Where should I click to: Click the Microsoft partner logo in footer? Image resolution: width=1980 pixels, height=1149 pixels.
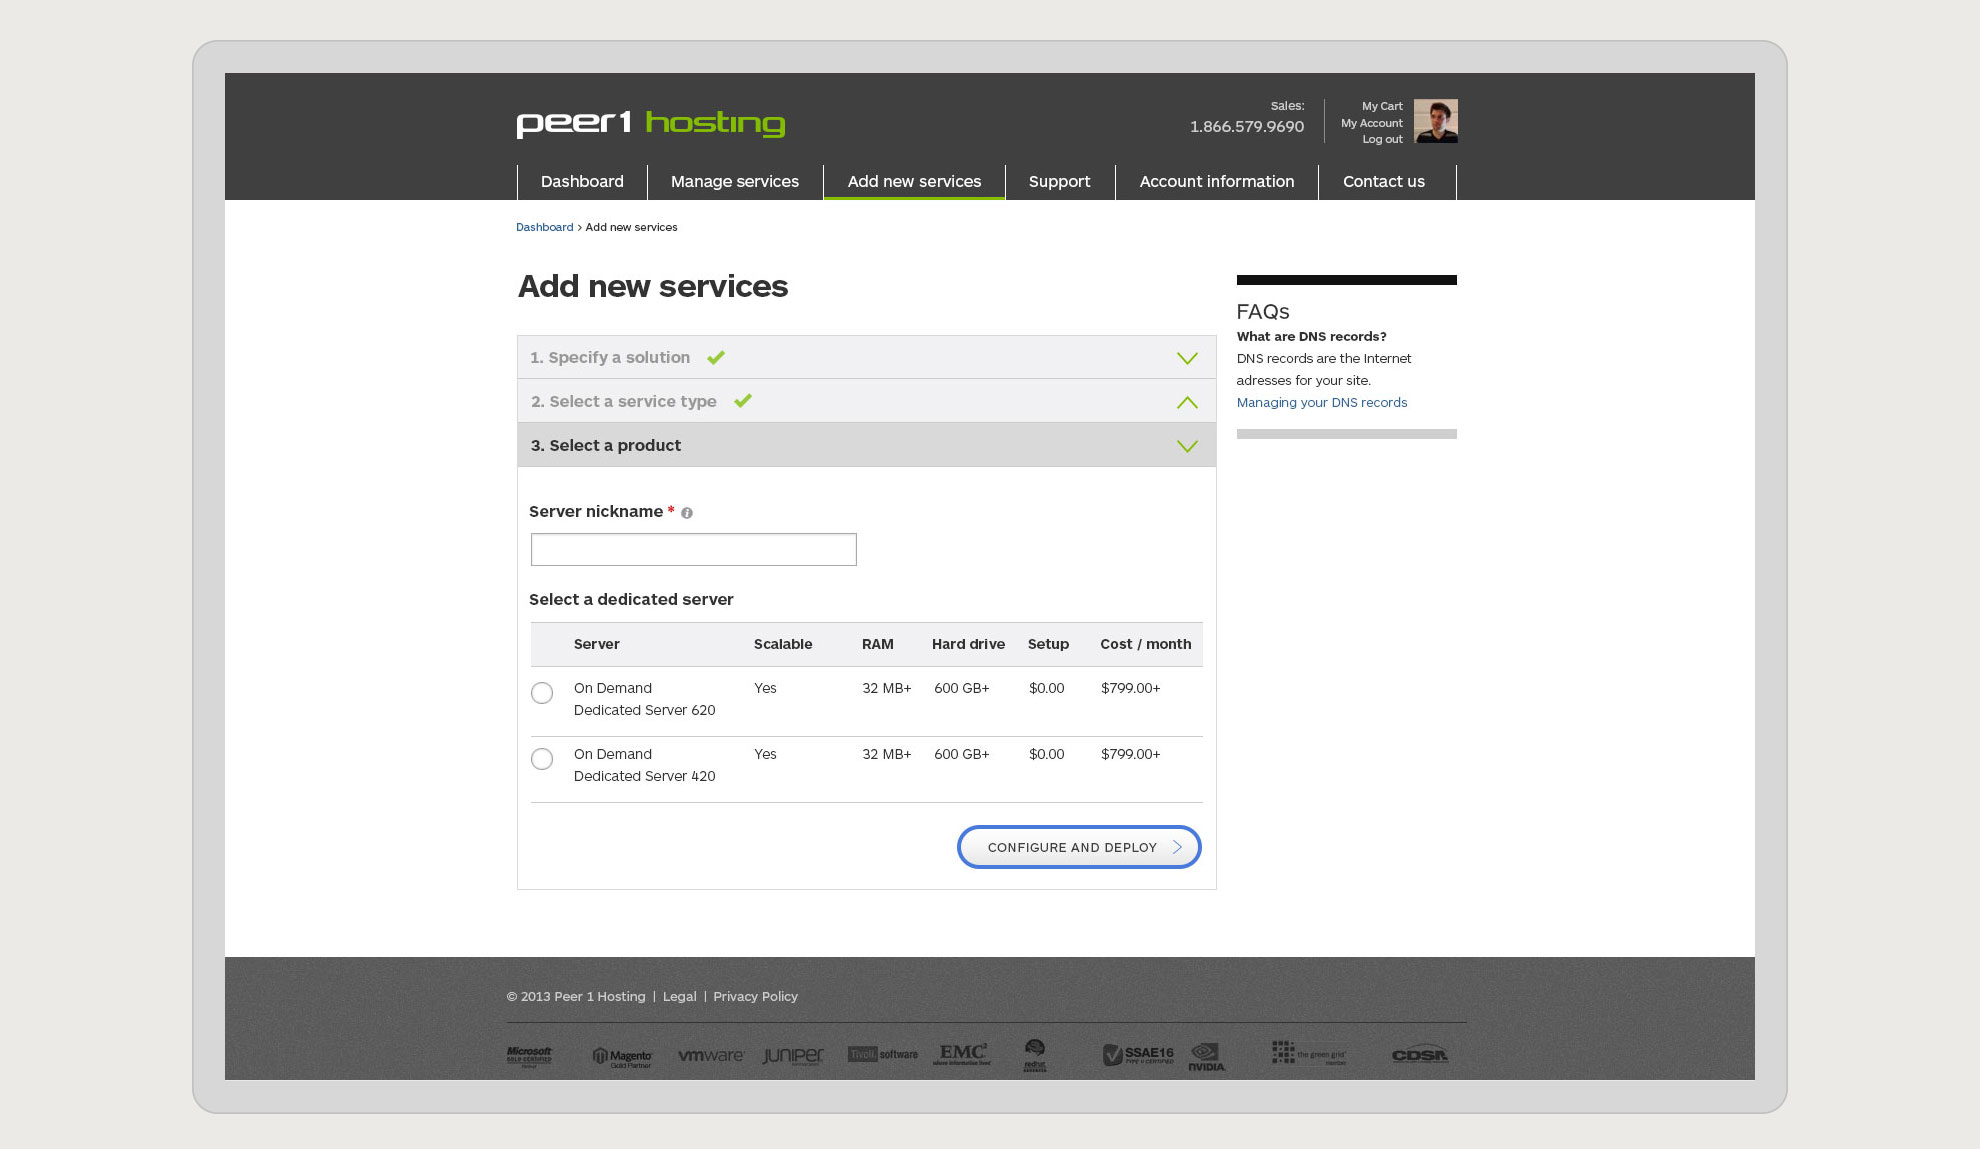529,1057
